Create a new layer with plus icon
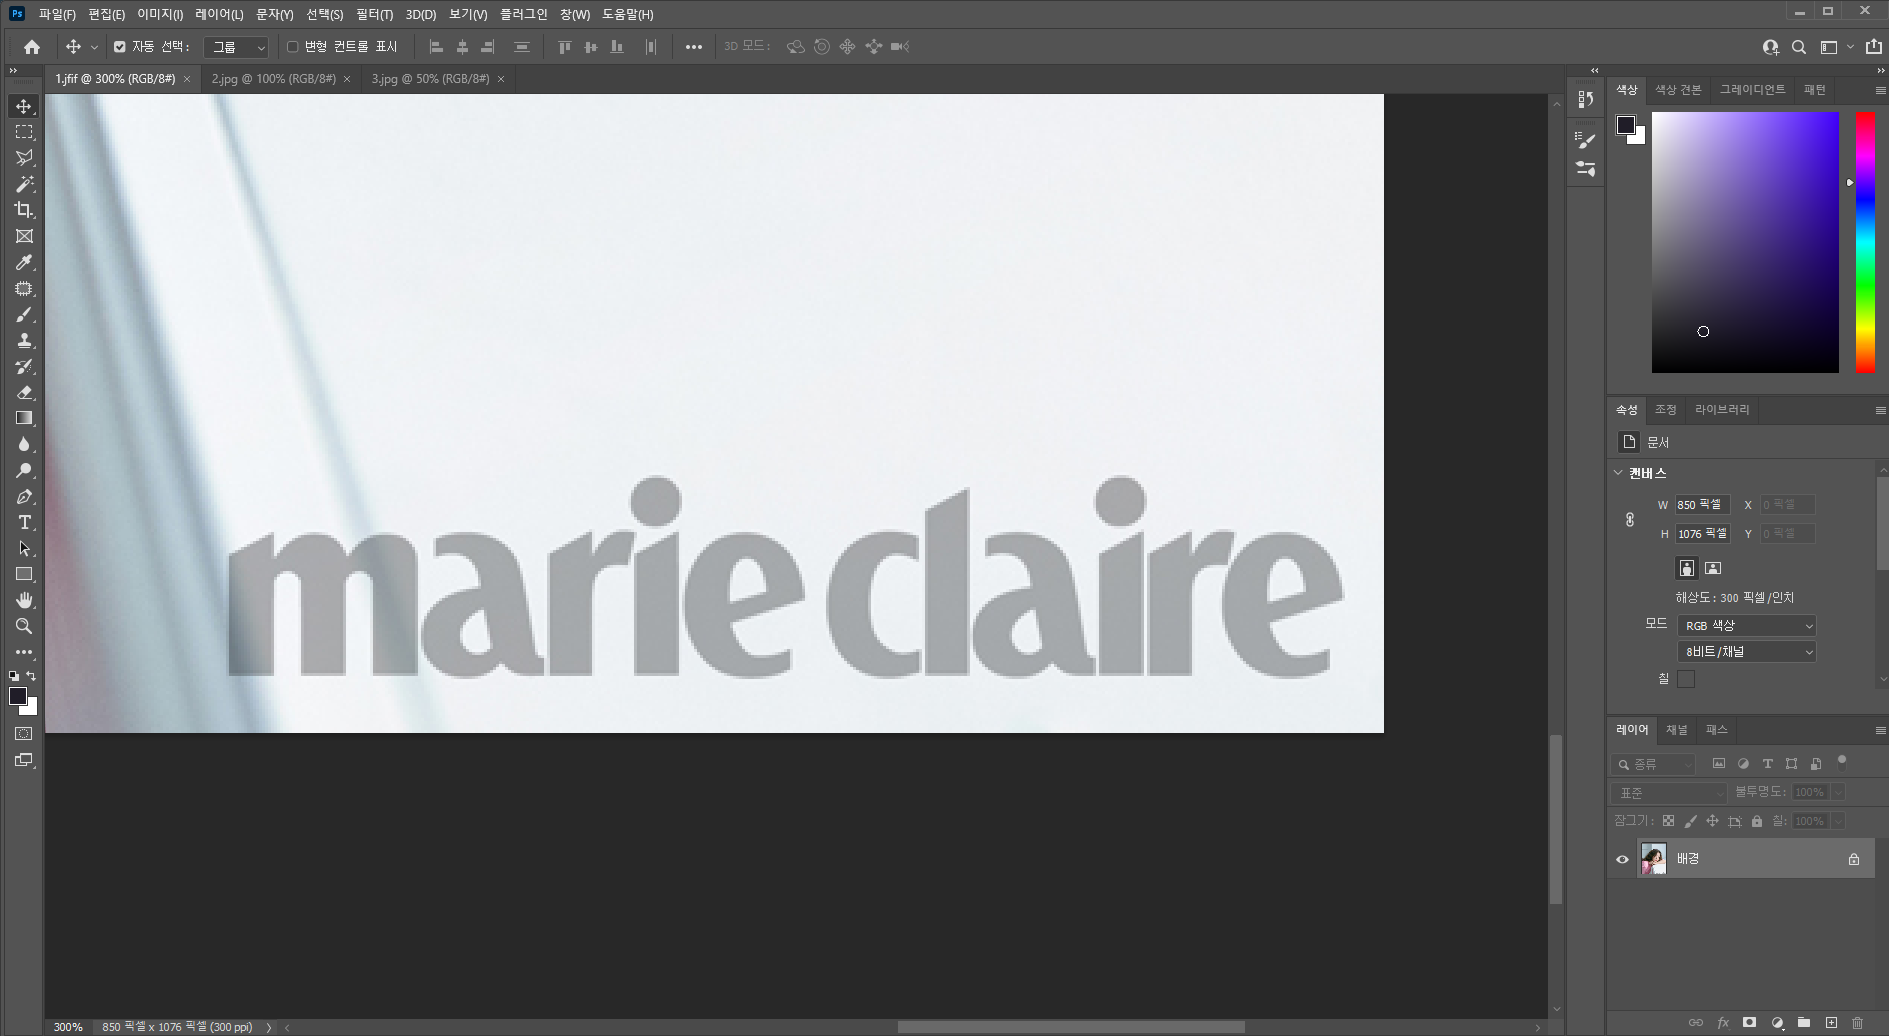This screenshot has height=1036, width=1889. [x=1831, y=1023]
